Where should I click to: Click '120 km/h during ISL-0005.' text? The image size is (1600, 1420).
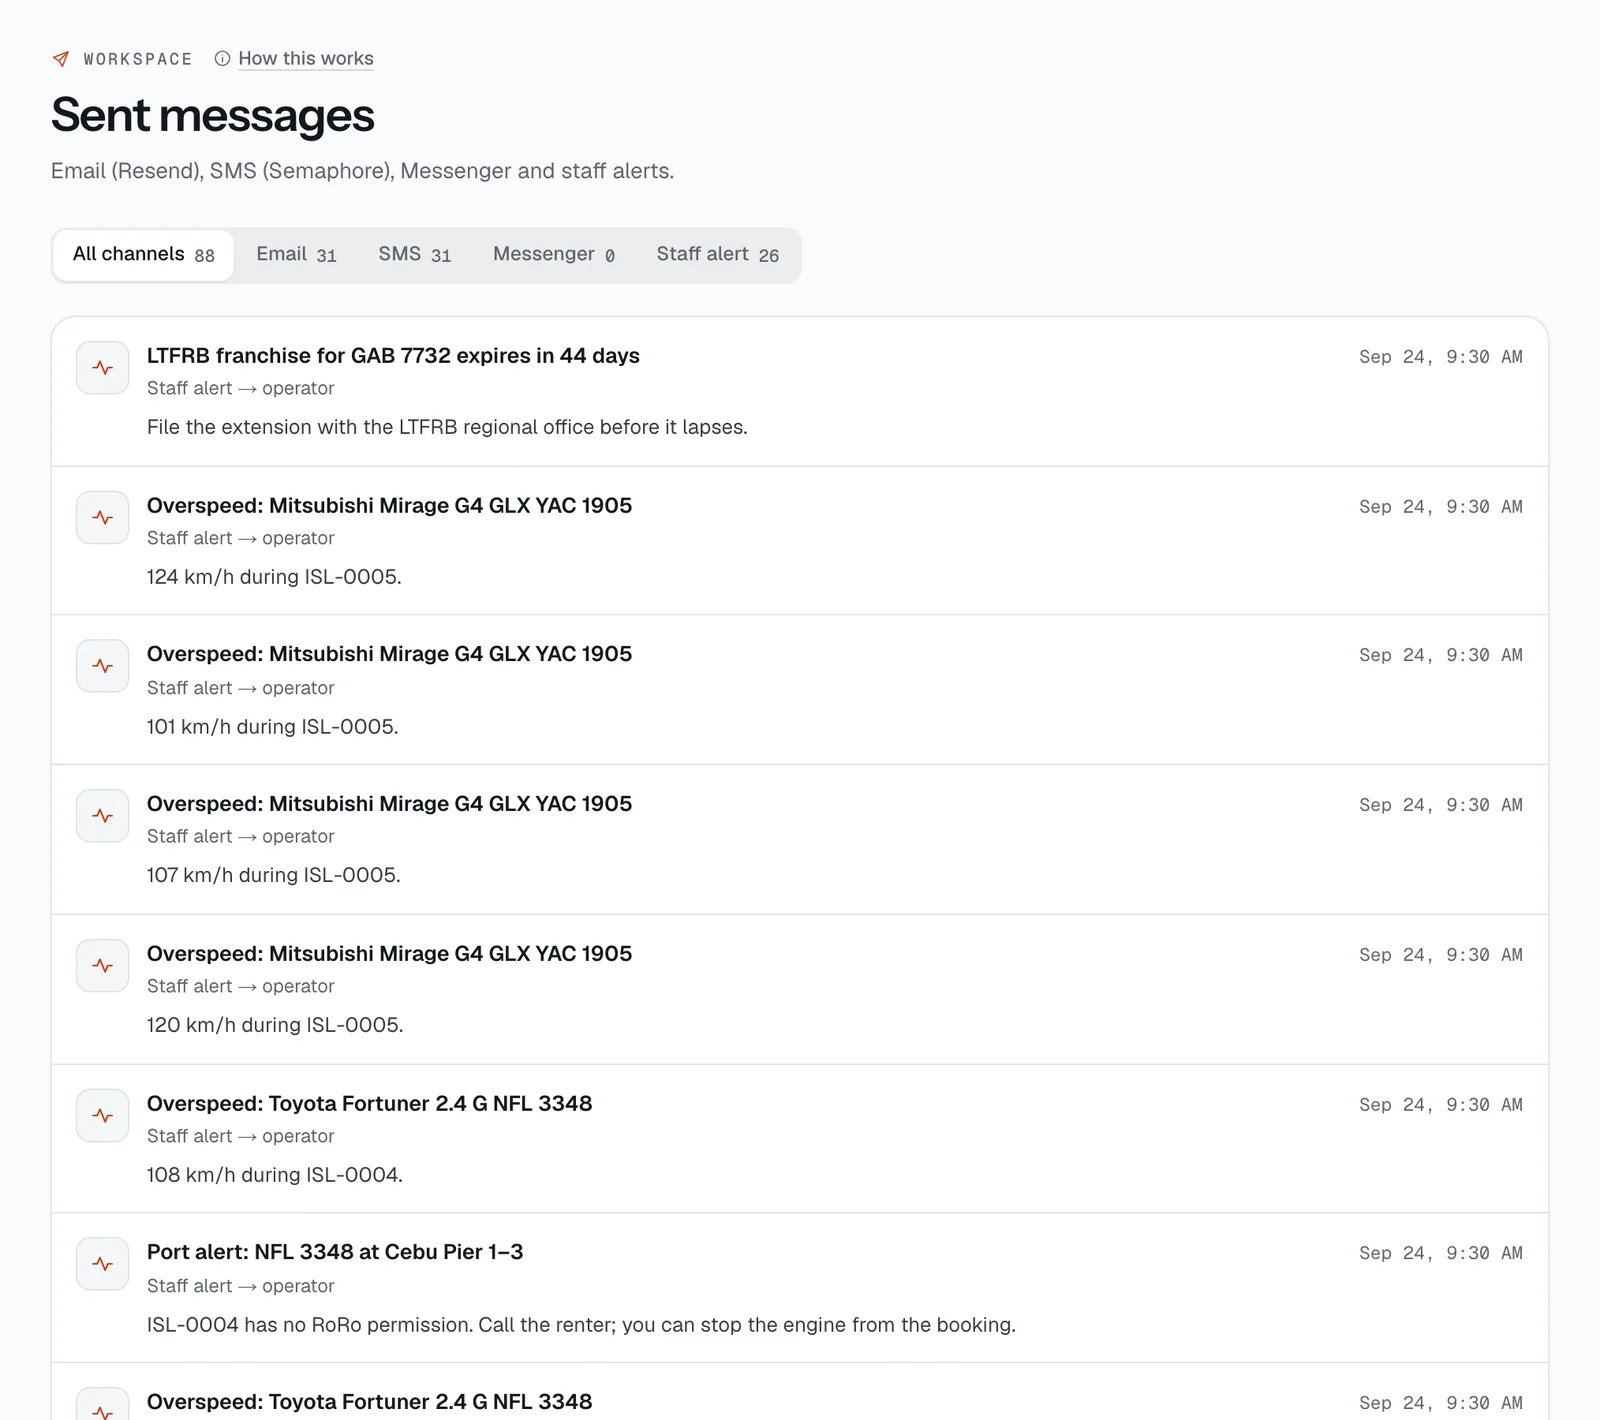click(x=275, y=1025)
